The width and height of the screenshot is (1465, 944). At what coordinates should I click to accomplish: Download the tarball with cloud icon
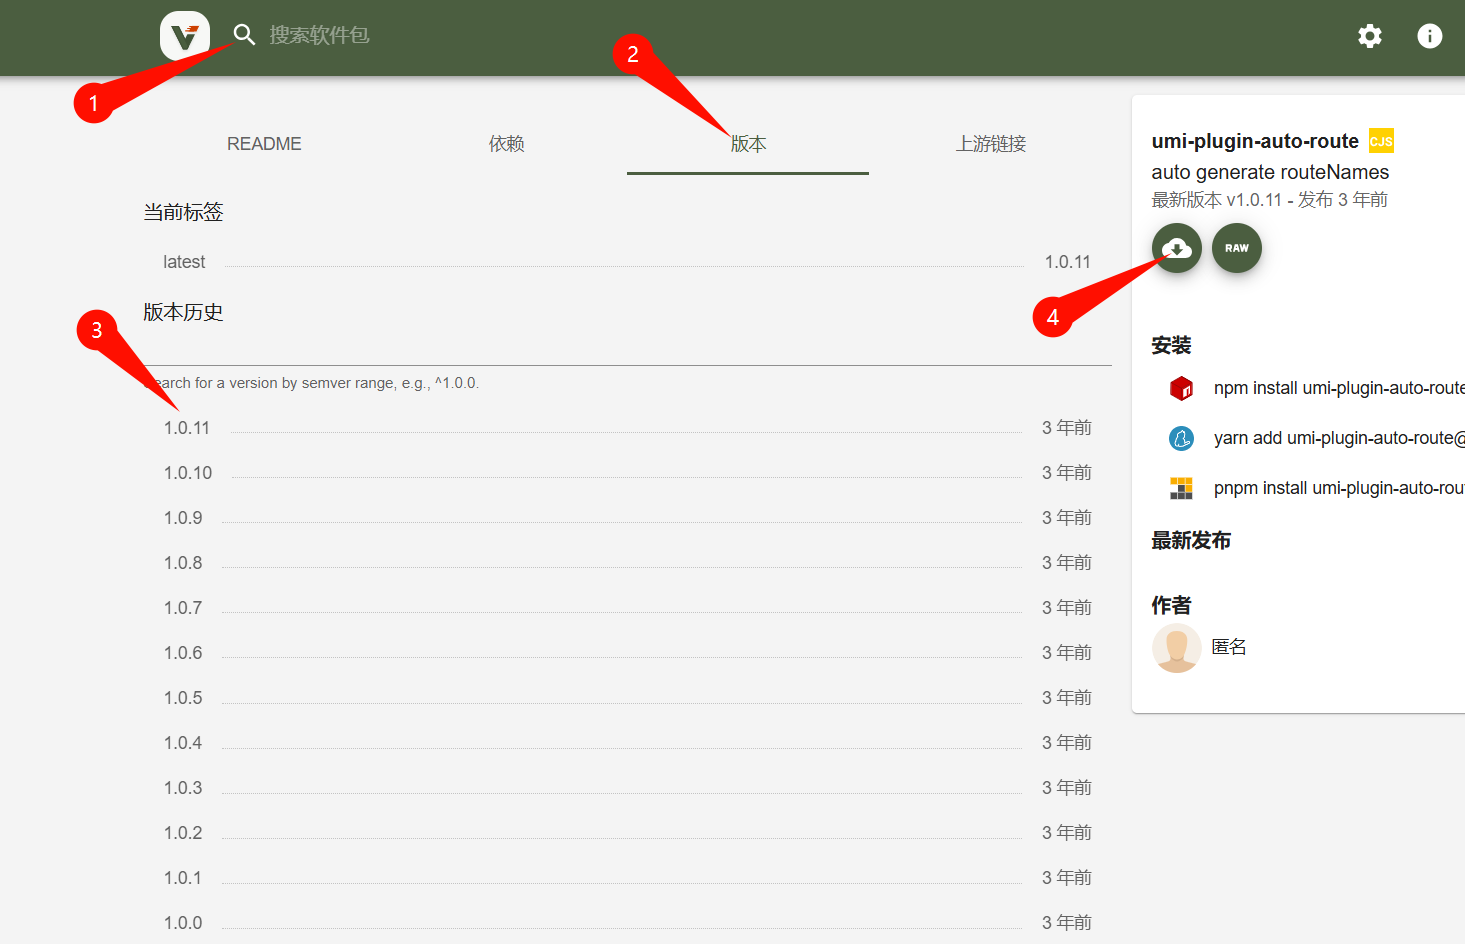point(1177,248)
